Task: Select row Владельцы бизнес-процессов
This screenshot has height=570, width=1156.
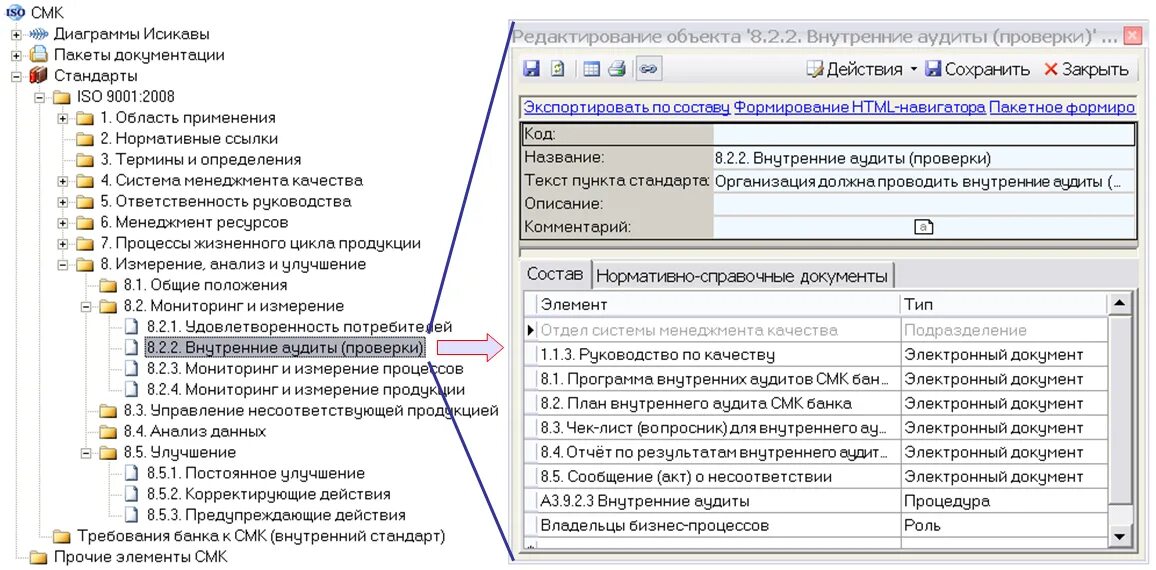Action: [x=816, y=525]
